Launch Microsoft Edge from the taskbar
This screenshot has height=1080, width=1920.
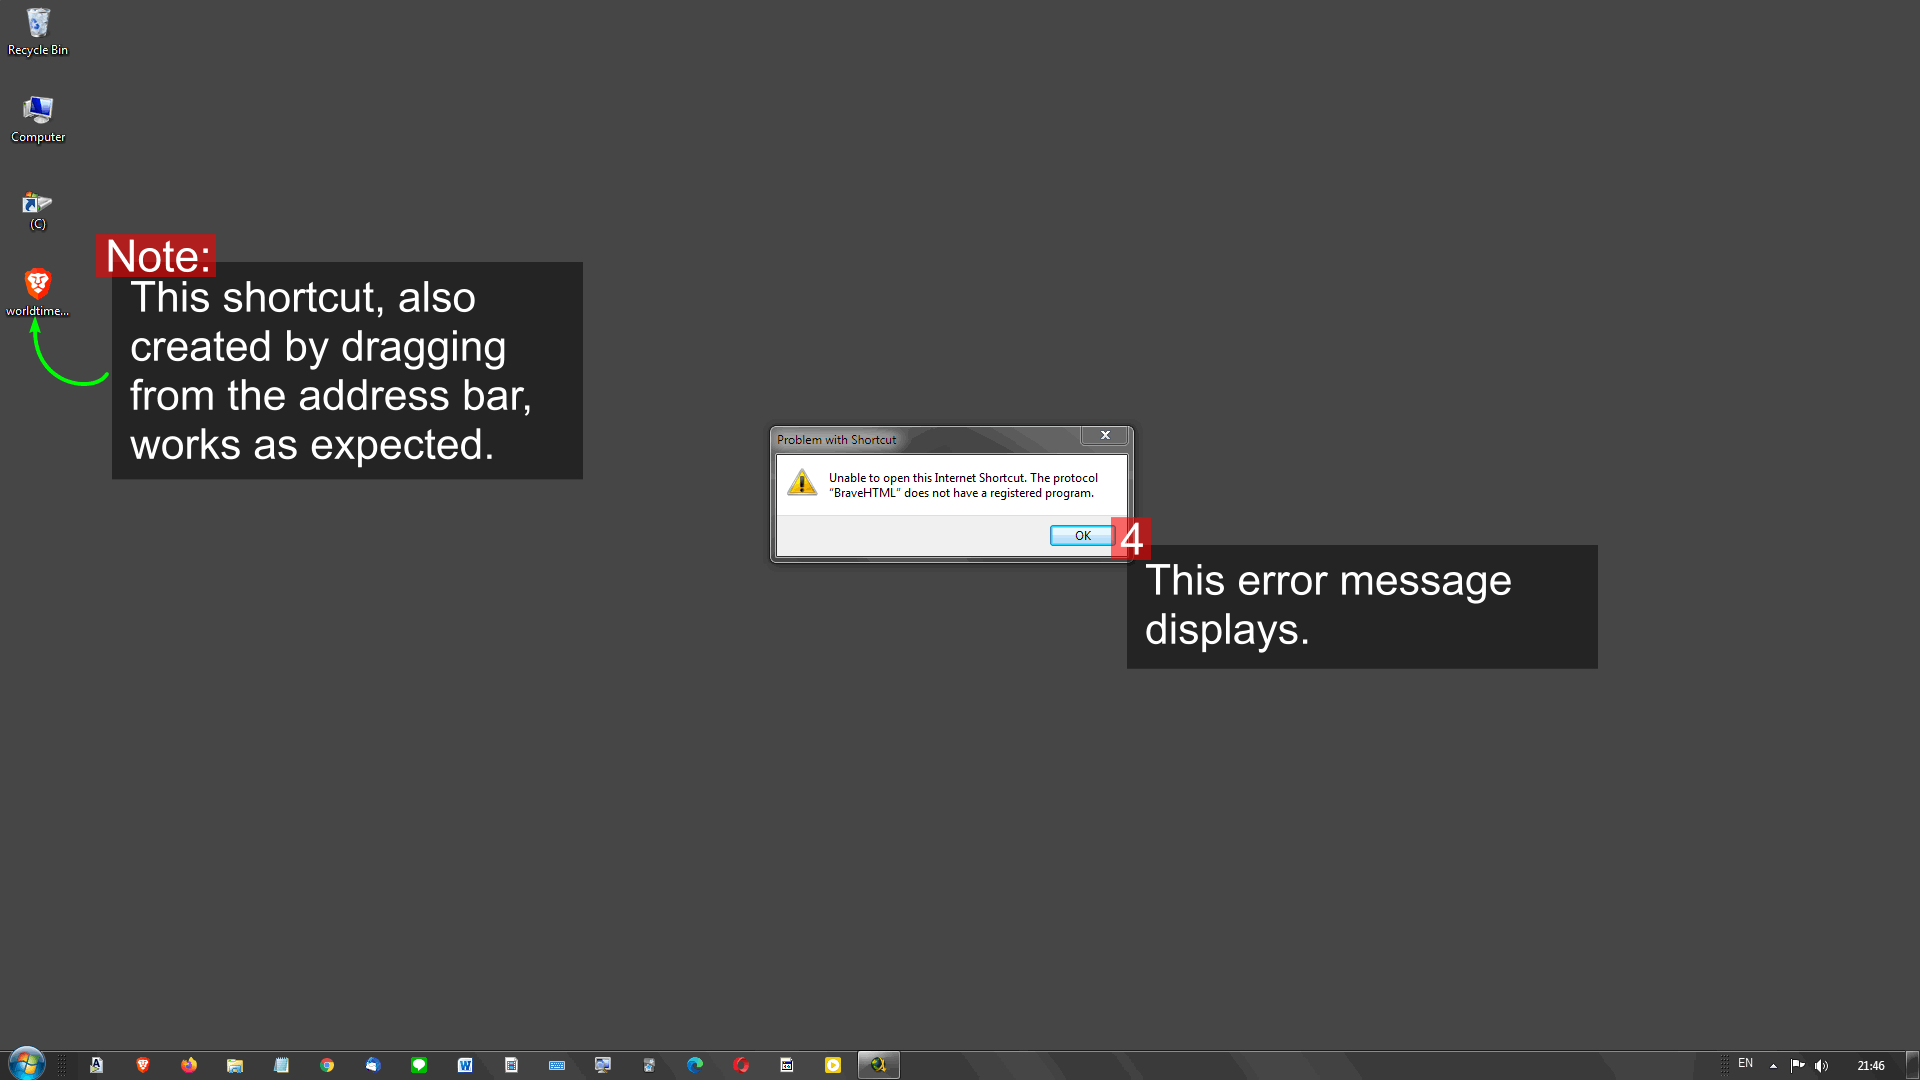(695, 1065)
